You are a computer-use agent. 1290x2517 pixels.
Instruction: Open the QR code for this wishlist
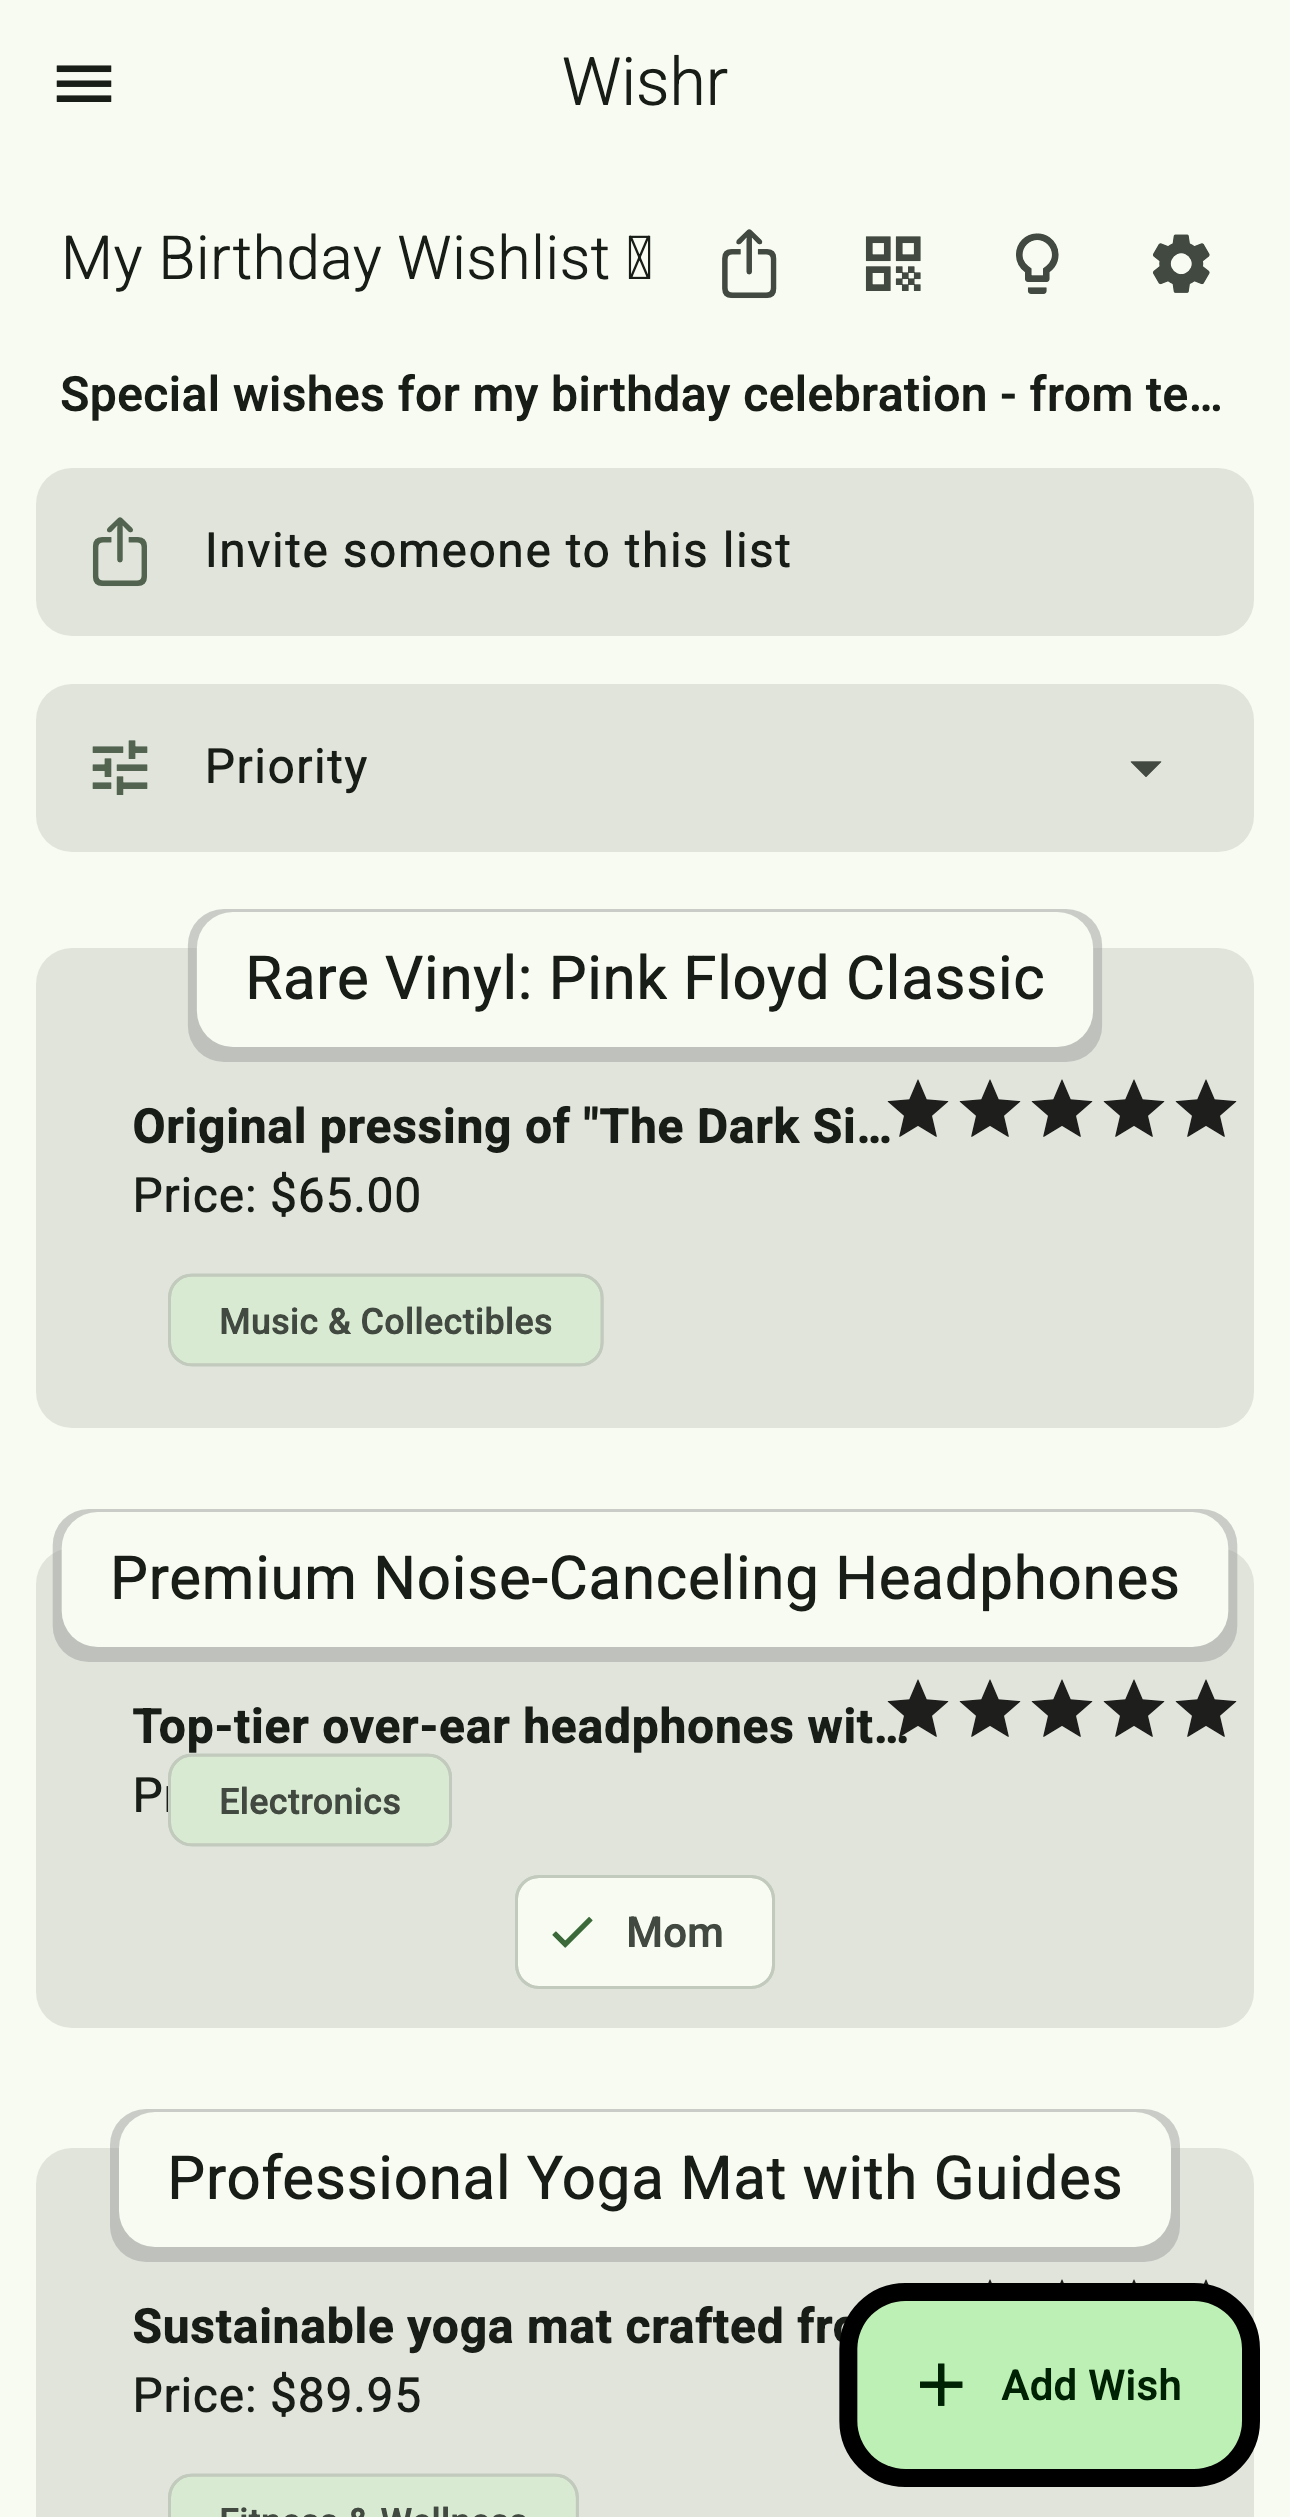pyautogui.click(x=893, y=263)
